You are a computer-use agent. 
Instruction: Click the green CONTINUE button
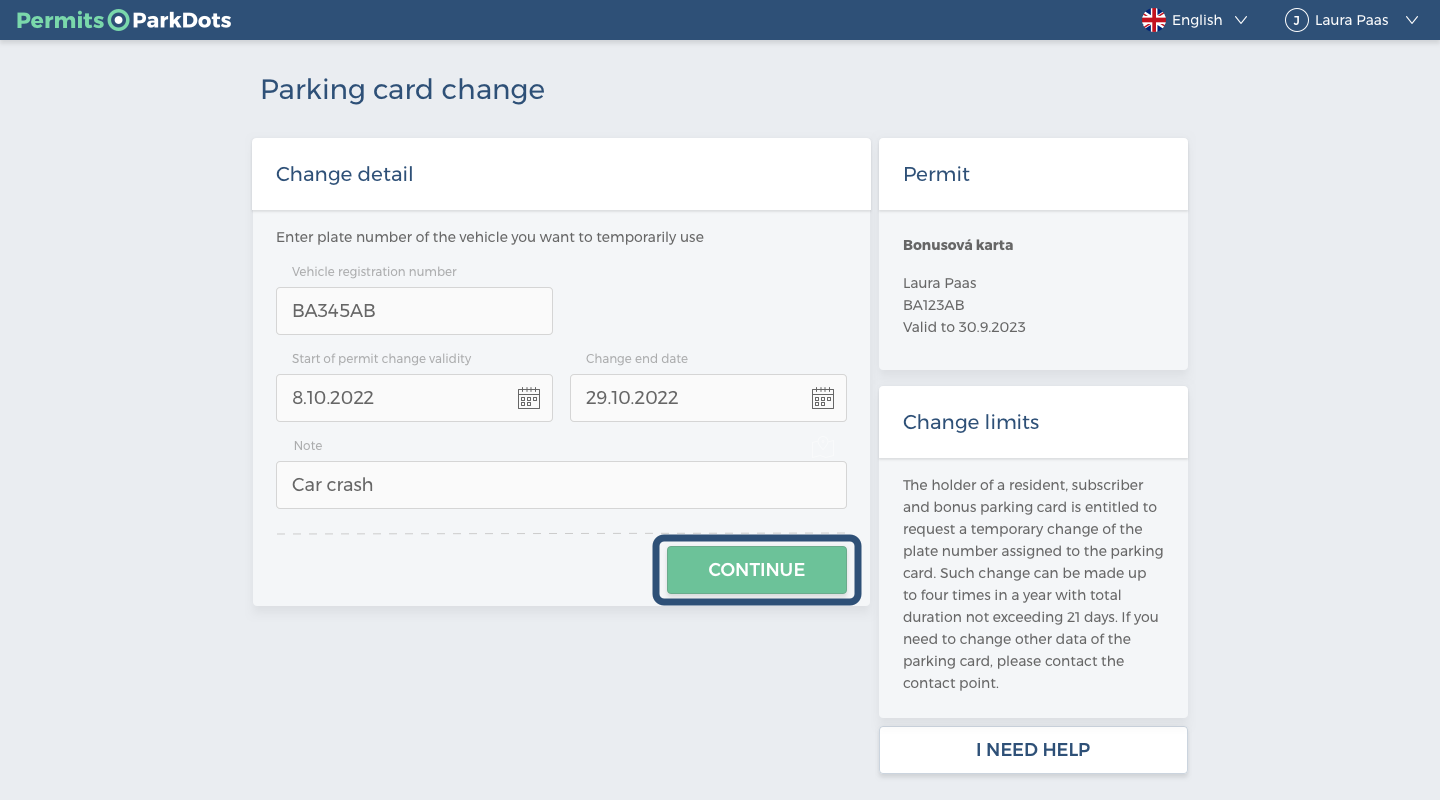(x=757, y=570)
